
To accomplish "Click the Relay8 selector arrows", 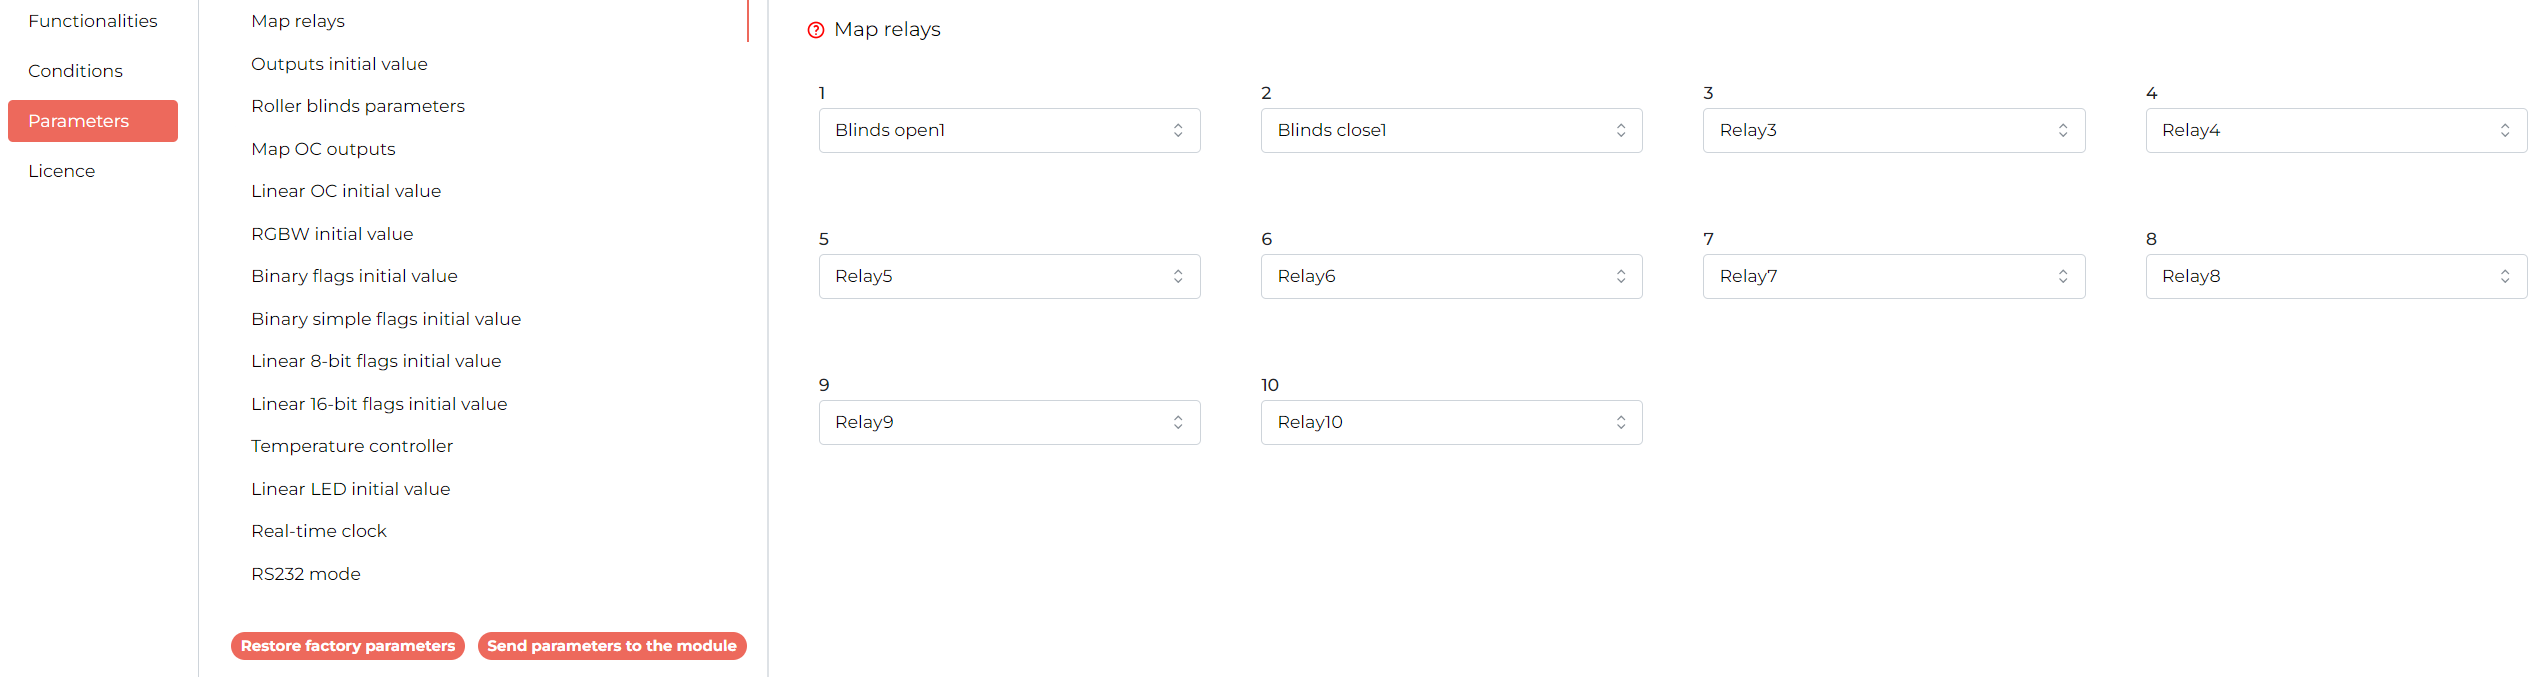I will tap(2505, 276).
